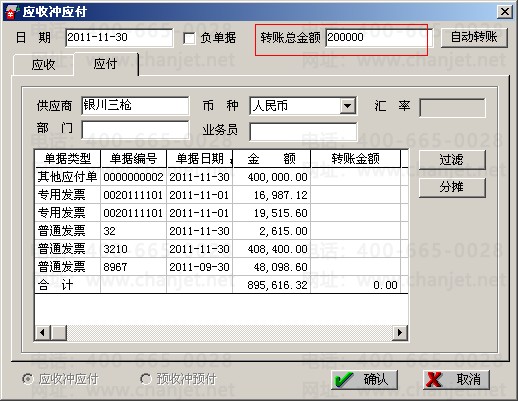Switch to the 应付 tab
518x401 pixels.
point(105,64)
